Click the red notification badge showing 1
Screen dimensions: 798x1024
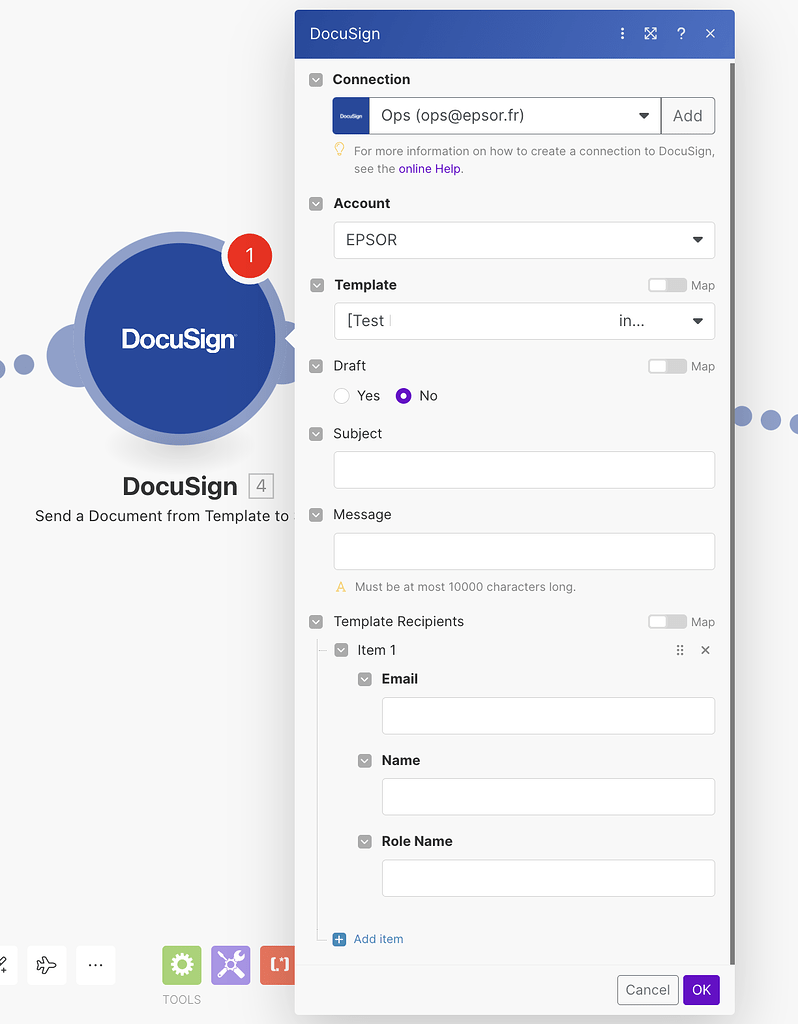(249, 255)
